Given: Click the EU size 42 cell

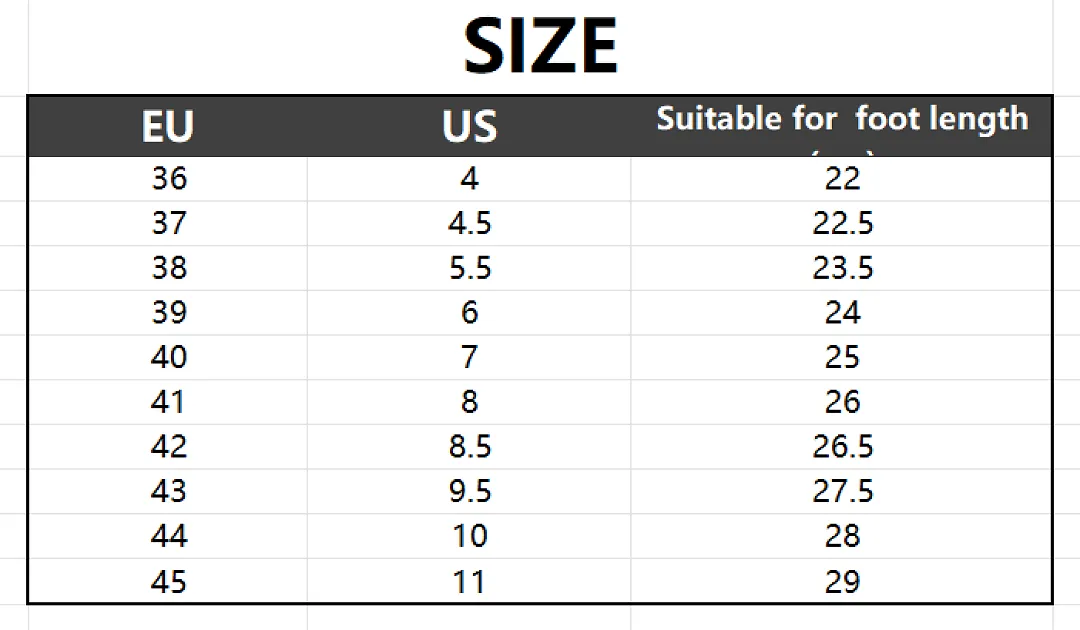Looking at the screenshot, I should click(x=169, y=447).
